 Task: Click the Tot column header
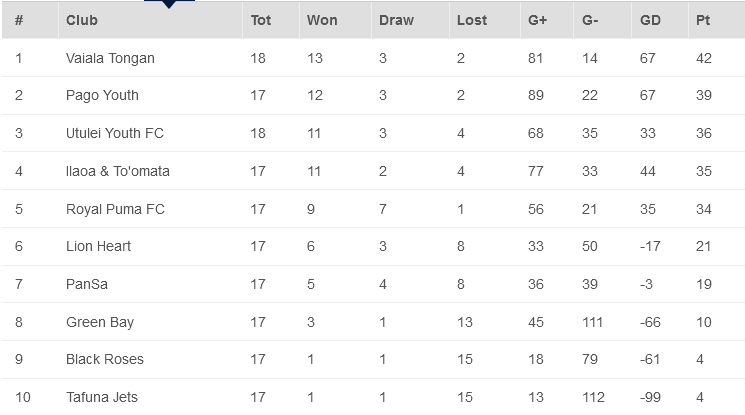pyautogui.click(x=260, y=20)
